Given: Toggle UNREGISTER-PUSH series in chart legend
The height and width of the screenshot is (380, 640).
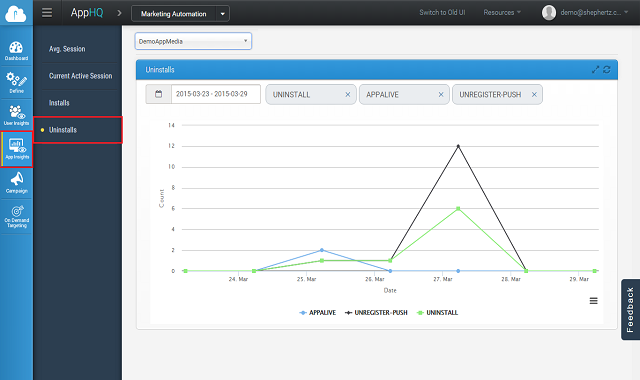Looking at the screenshot, I should click(376, 313).
